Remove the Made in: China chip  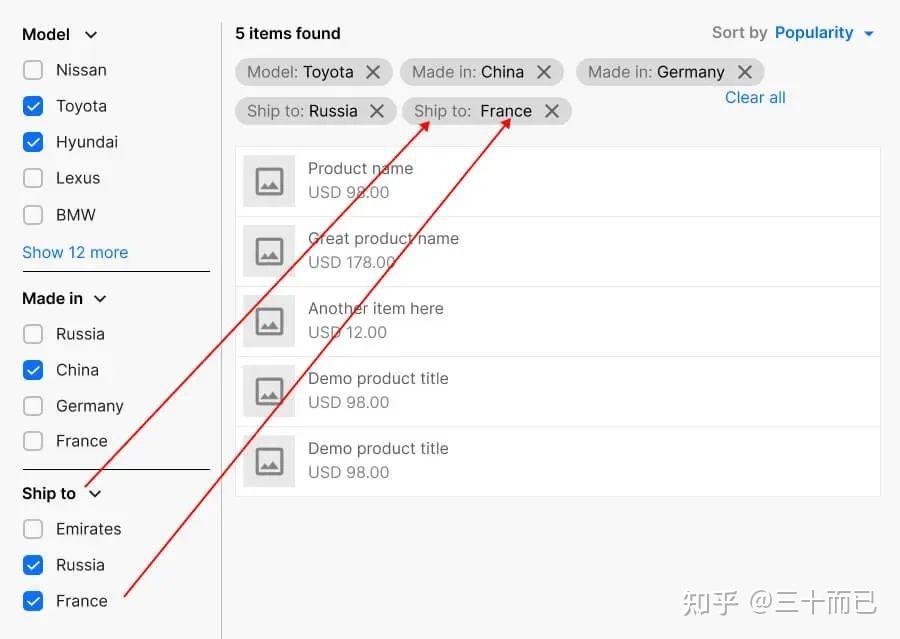544,72
